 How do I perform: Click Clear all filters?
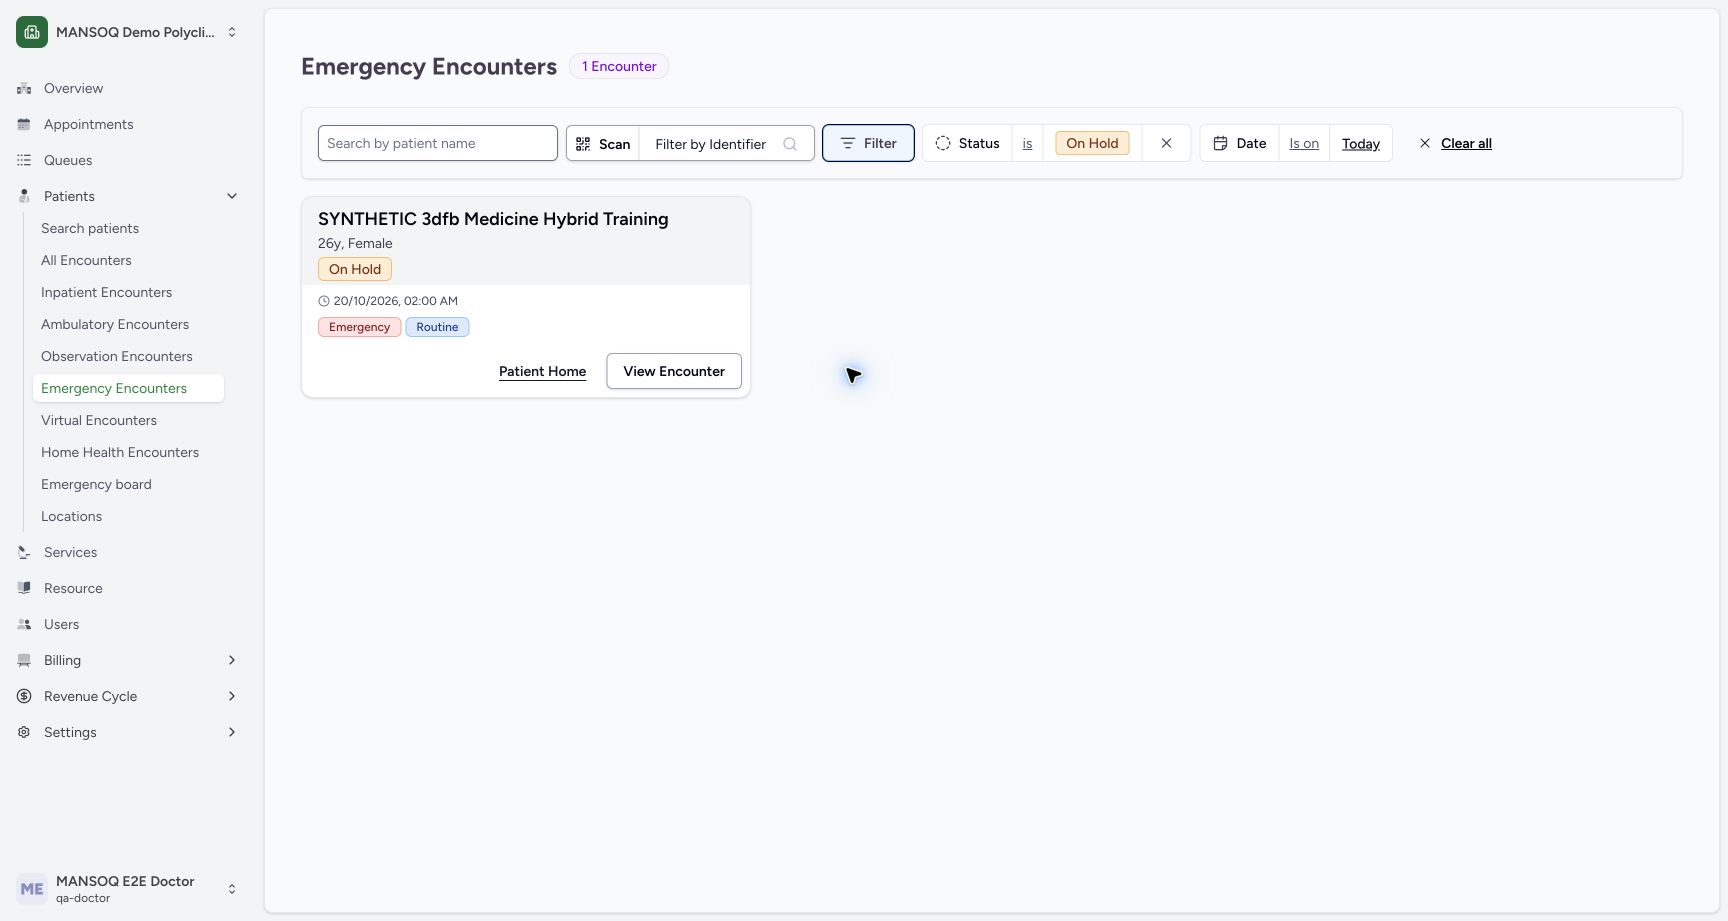pos(1455,143)
